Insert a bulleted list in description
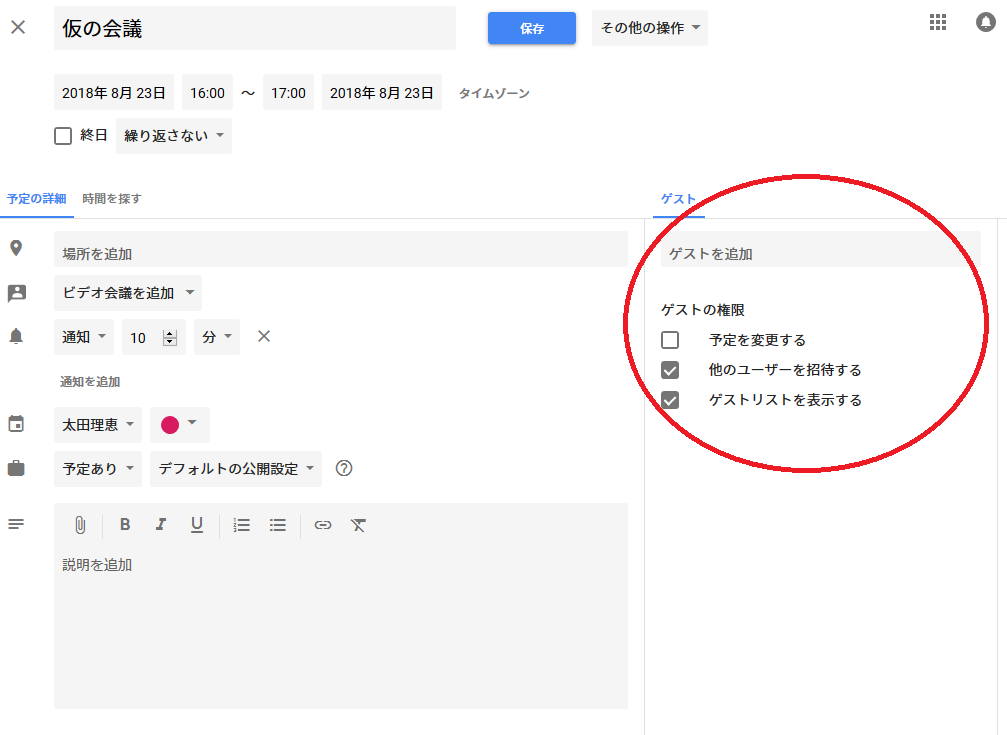This screenshot has width=1007, height=735. (x=277, y=525)
